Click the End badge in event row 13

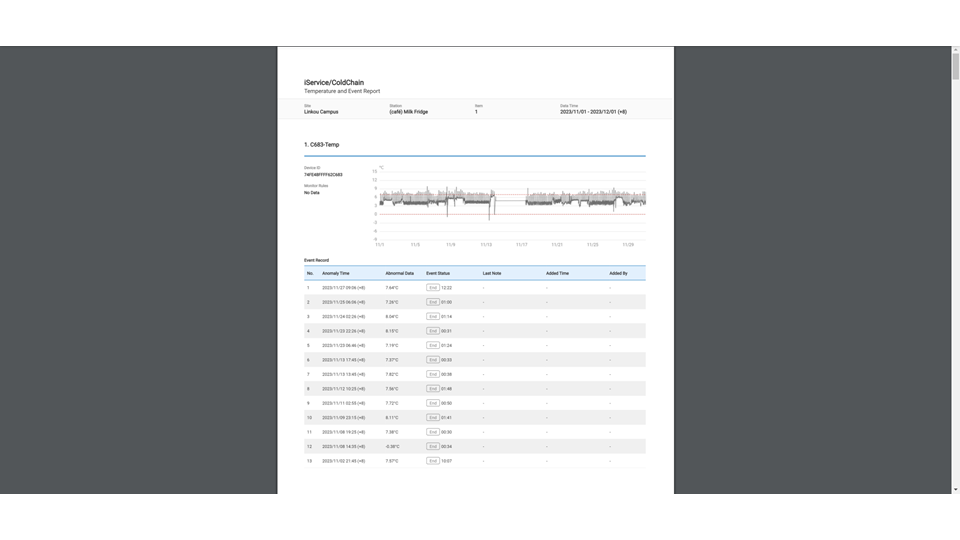point(432,461)
